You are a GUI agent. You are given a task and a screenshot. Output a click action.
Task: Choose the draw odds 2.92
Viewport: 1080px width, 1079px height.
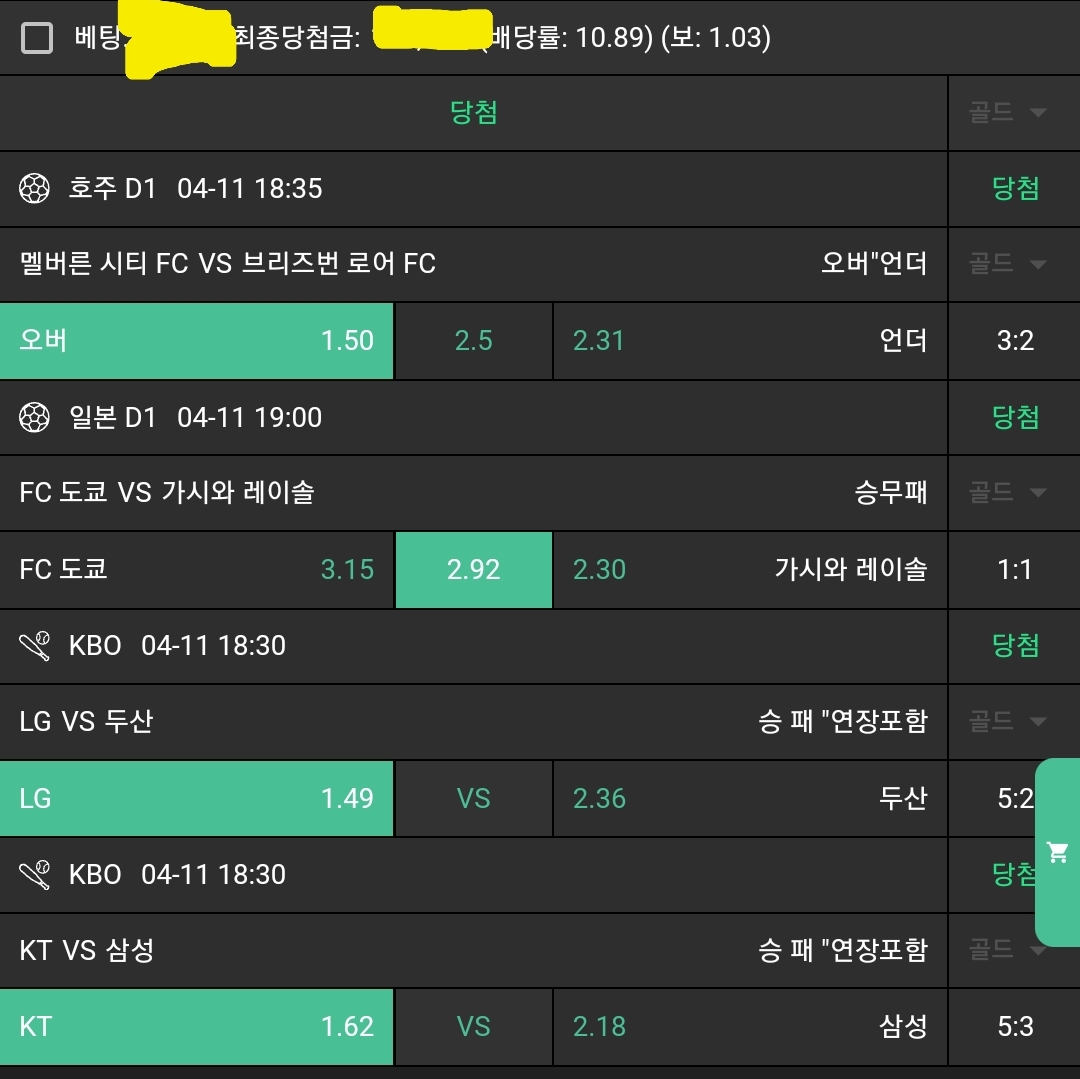tap(474, 570)
